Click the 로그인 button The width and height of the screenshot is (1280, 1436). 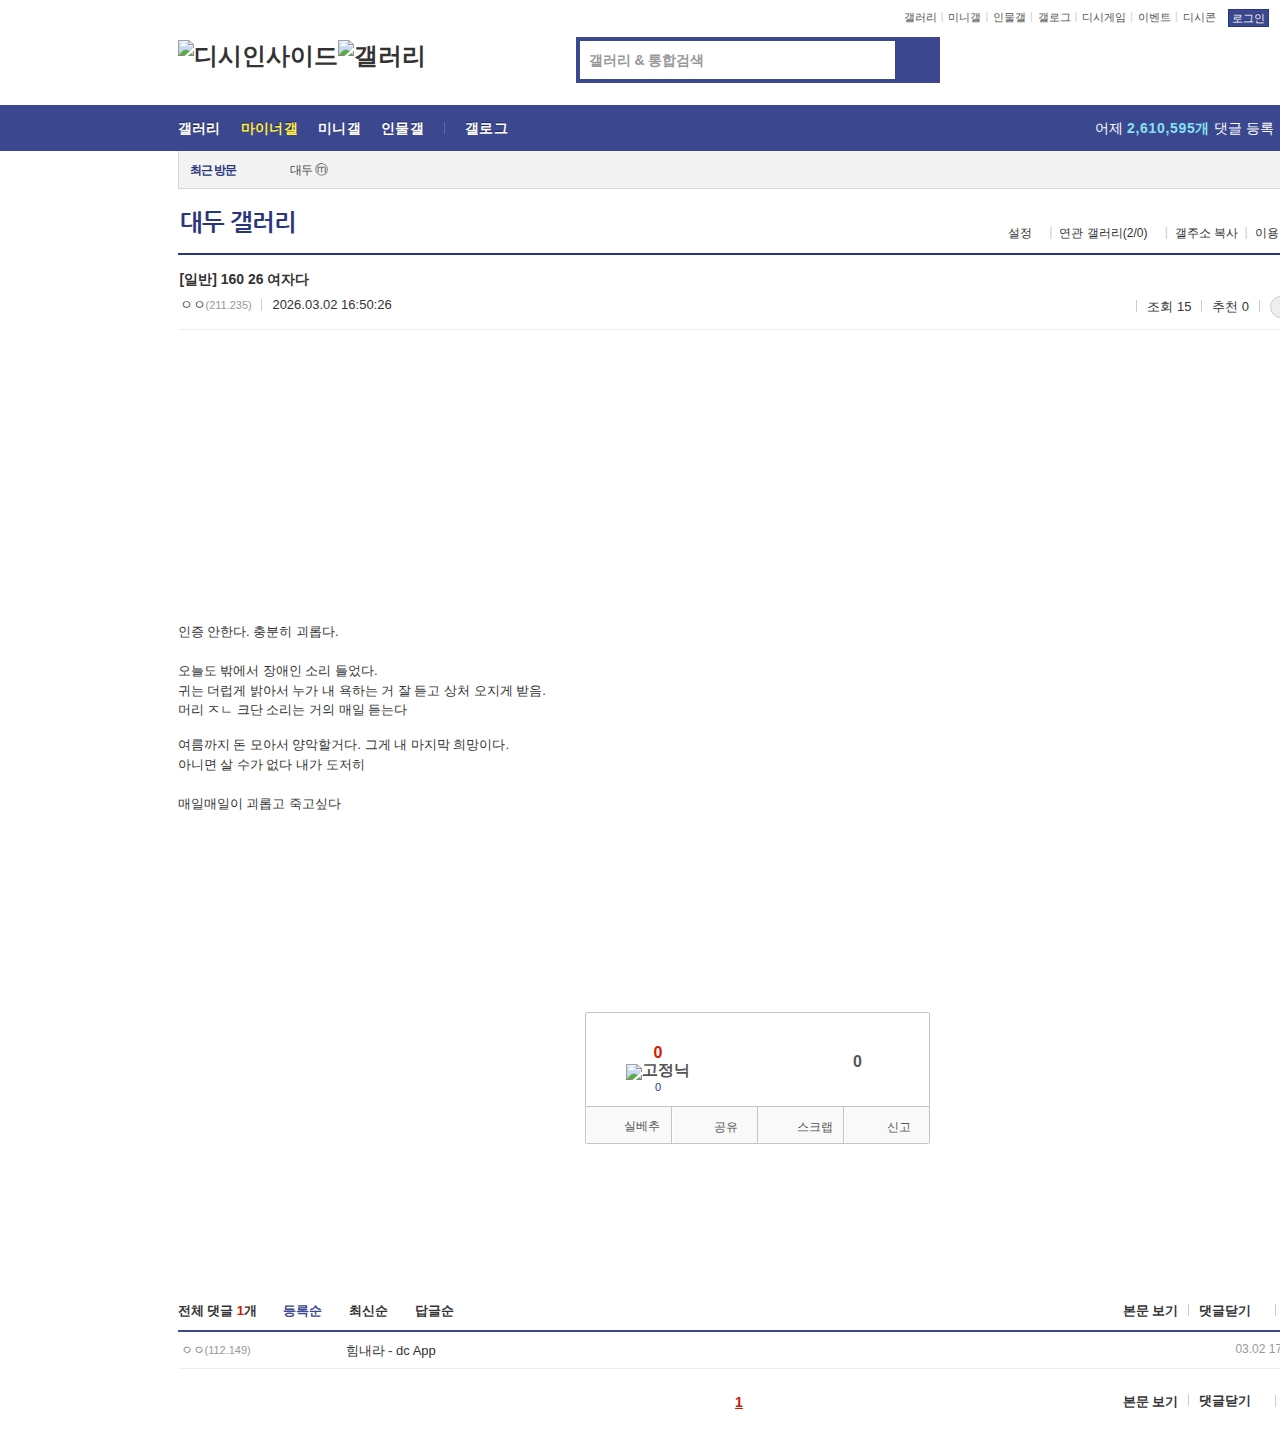(1248, 18)
